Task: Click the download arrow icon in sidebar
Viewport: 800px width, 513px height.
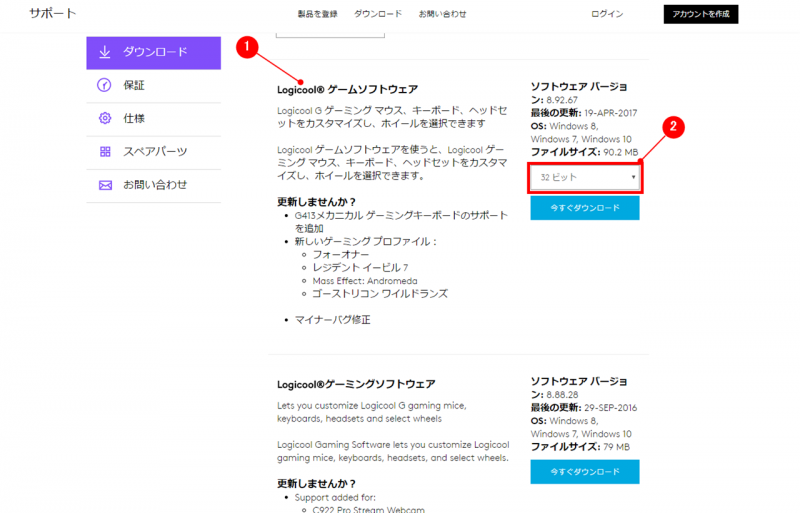Action: click(x=105, y=52)
